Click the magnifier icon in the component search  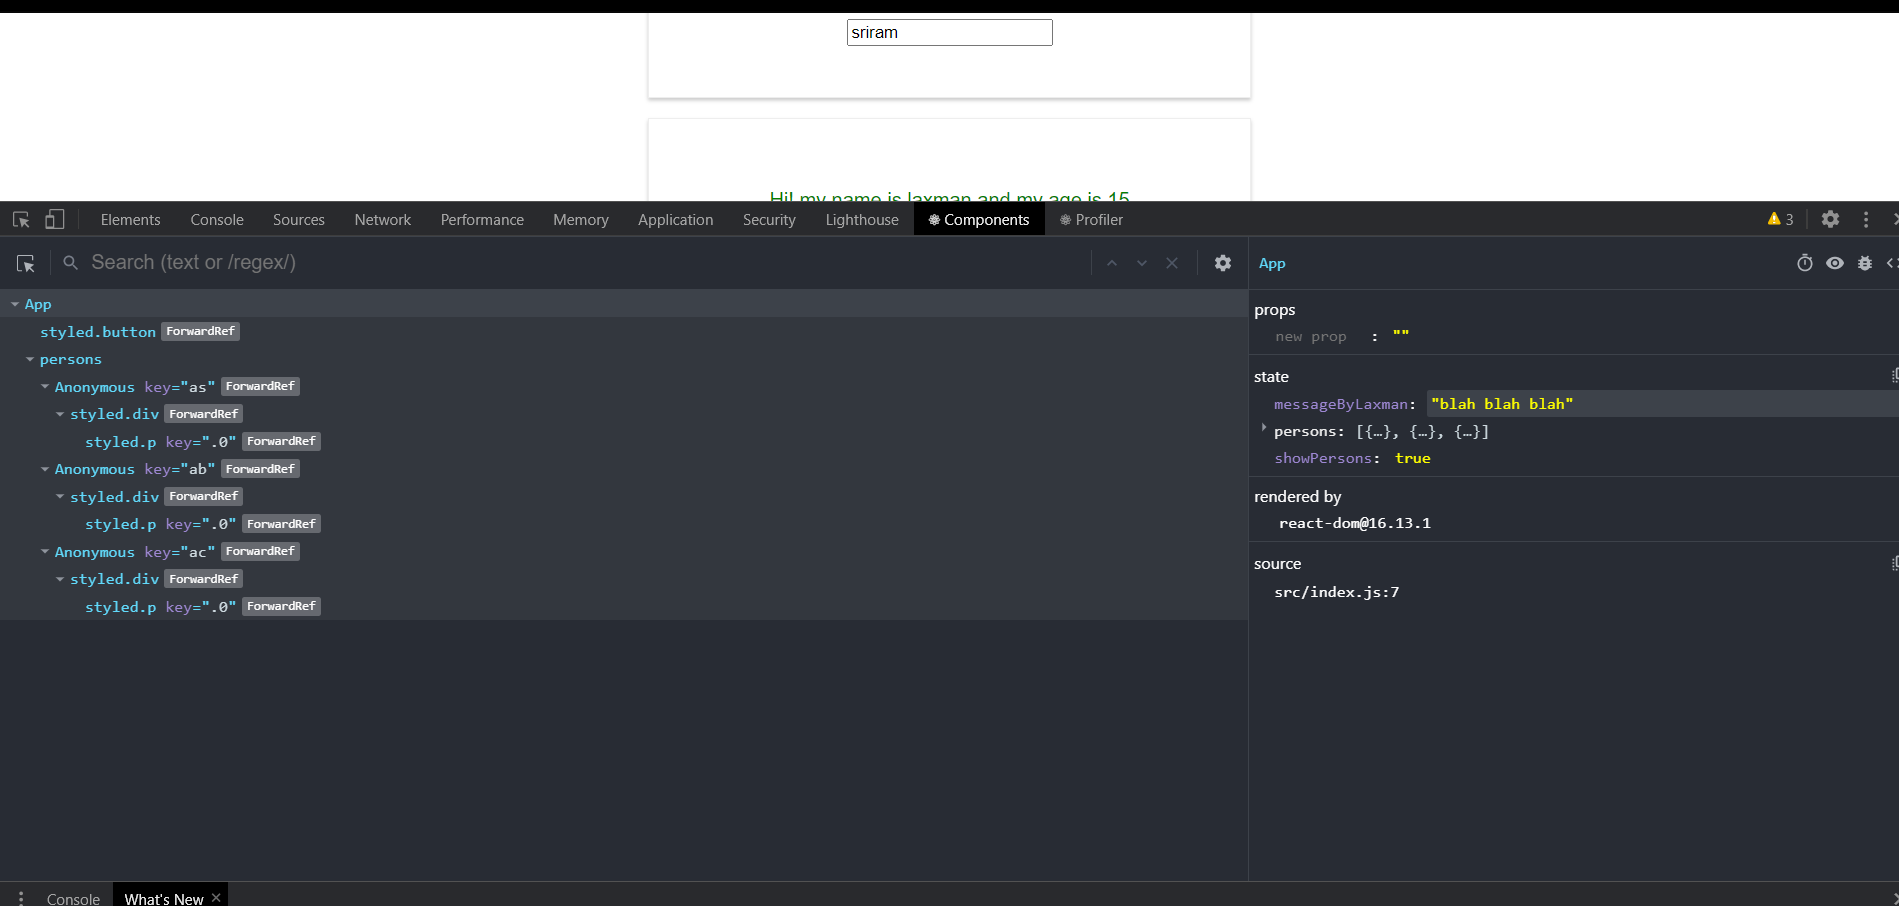point(70,263)
